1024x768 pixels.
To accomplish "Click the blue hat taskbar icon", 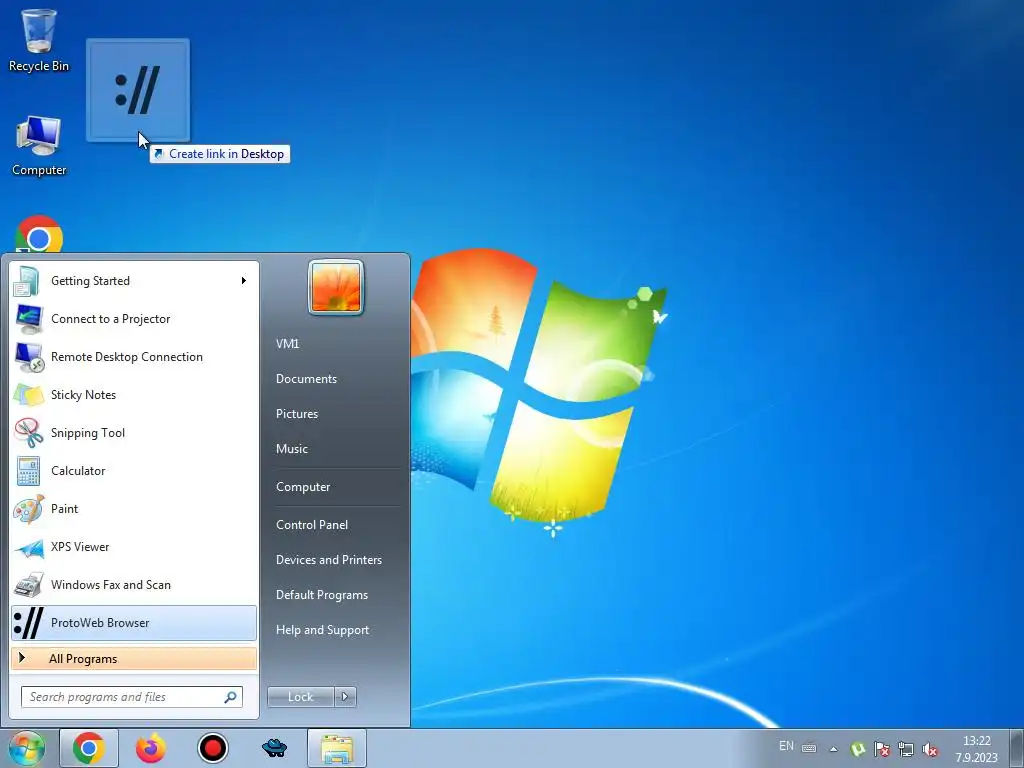I will point(274,748).
